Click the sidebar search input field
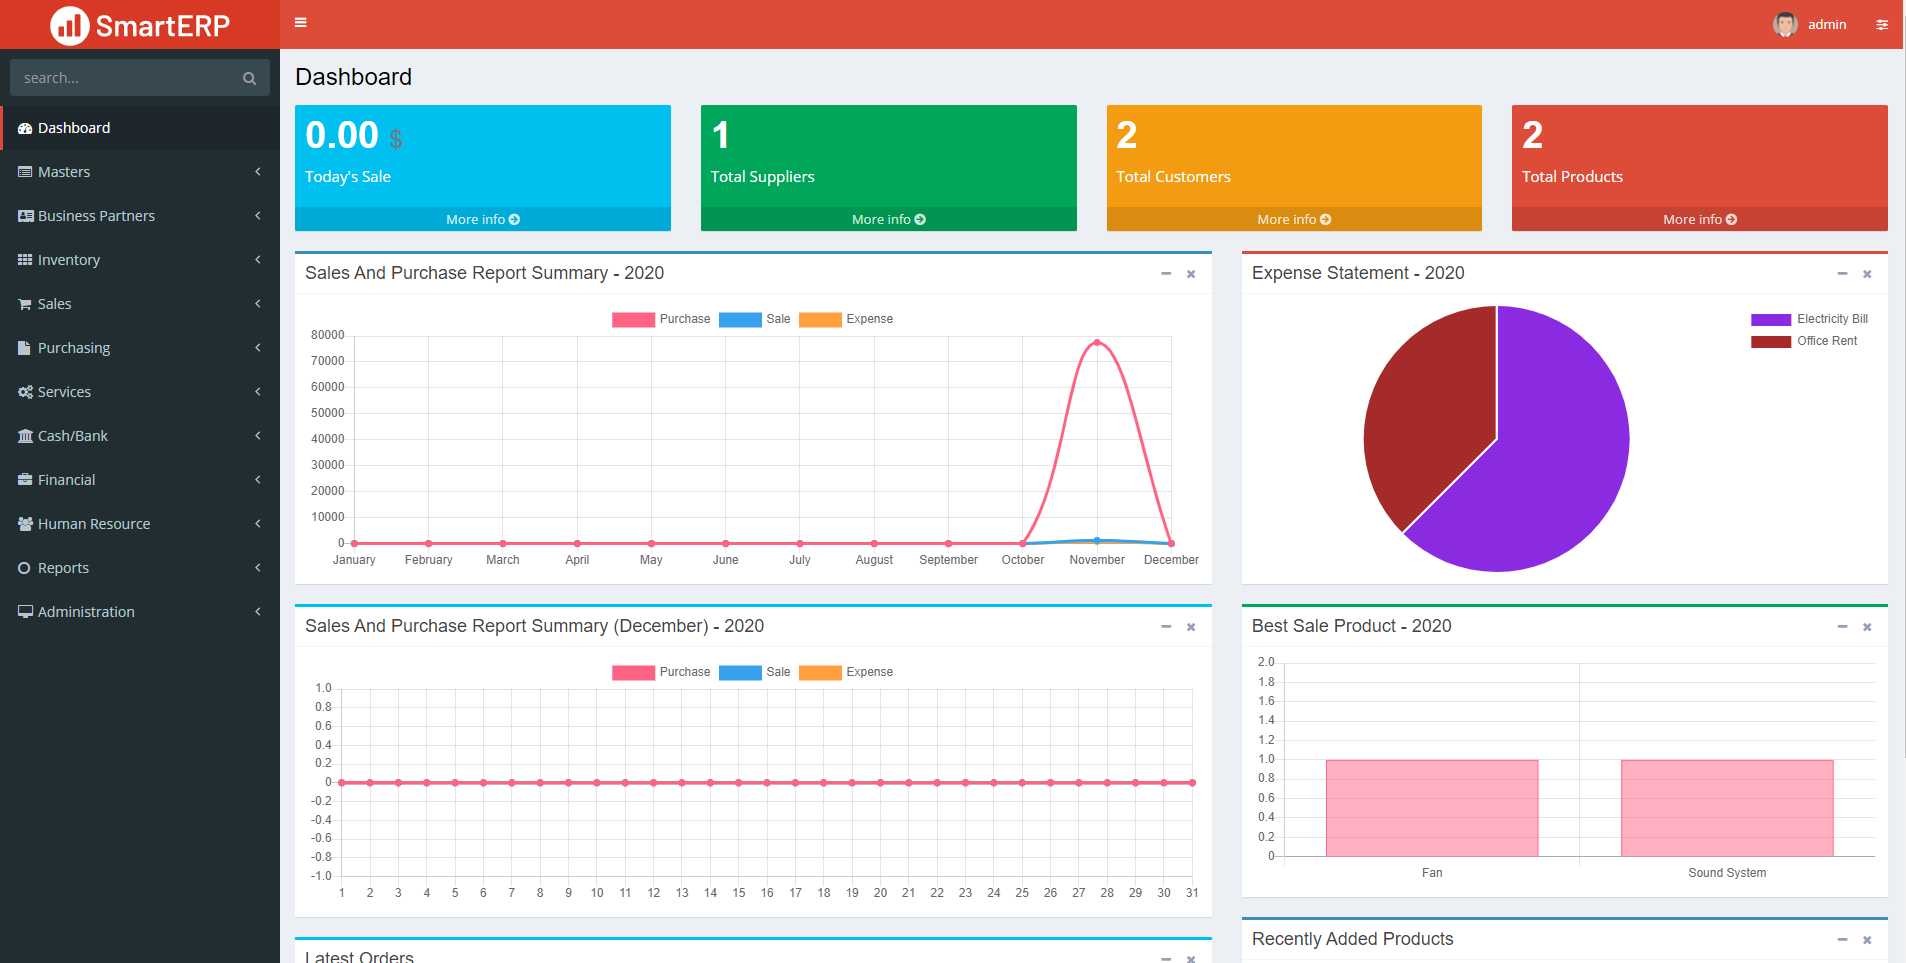The width and height of the screenshot is (1906, 963). (125, 78)
